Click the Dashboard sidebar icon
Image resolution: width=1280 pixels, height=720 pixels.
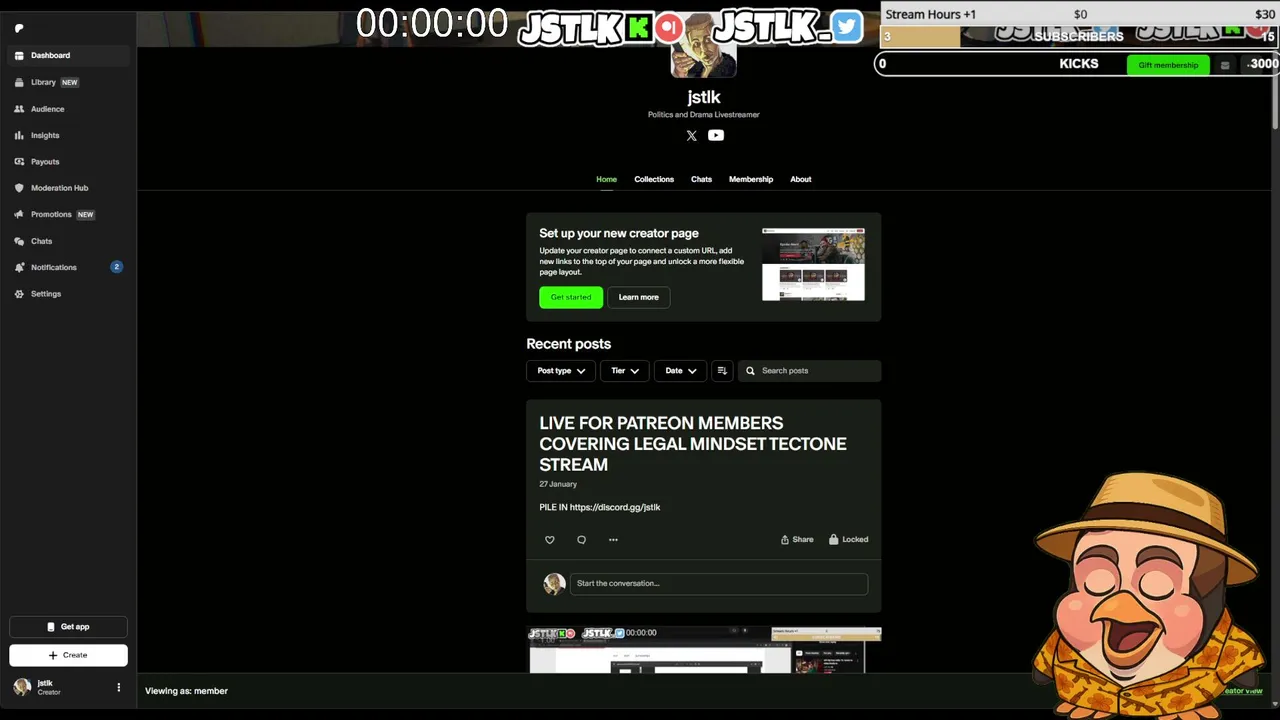click(x=19, y=55)
